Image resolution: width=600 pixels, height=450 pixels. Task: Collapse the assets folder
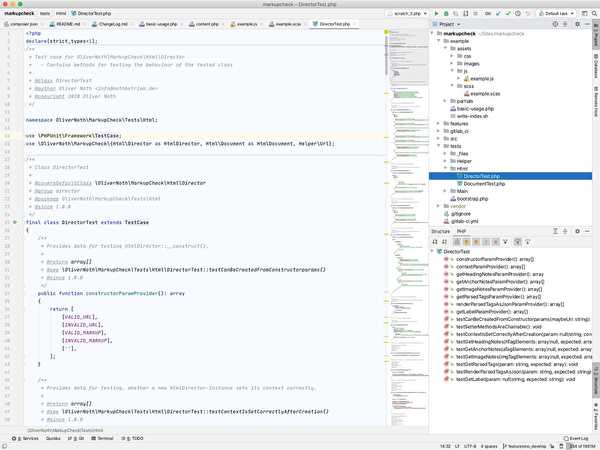445,49
